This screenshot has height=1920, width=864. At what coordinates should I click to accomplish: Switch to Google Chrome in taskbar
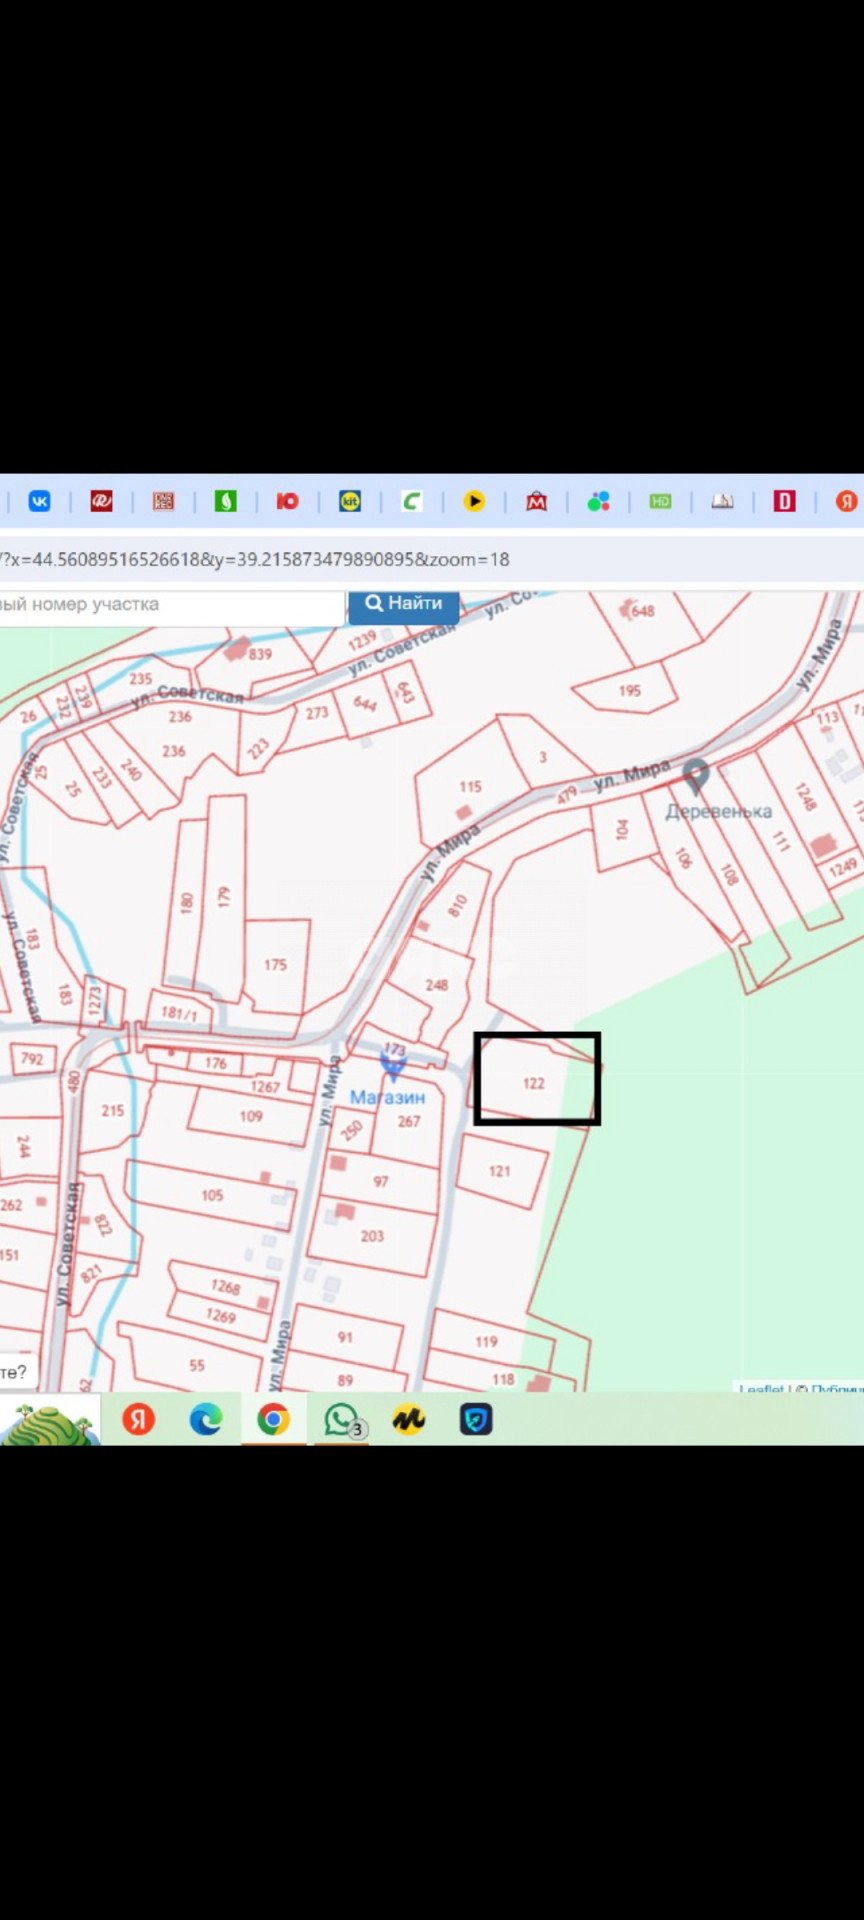click(273, 1419)
